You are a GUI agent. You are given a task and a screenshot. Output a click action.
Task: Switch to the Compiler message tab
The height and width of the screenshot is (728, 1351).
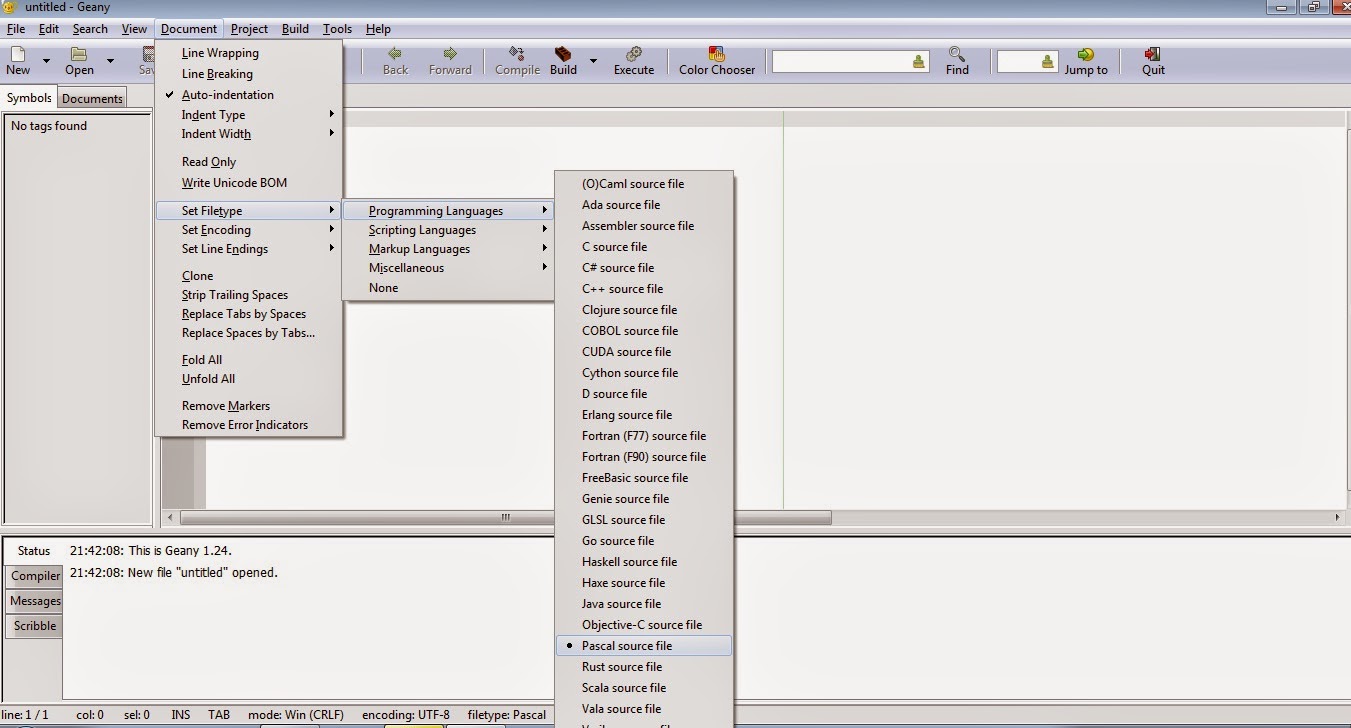click(35, 576)
